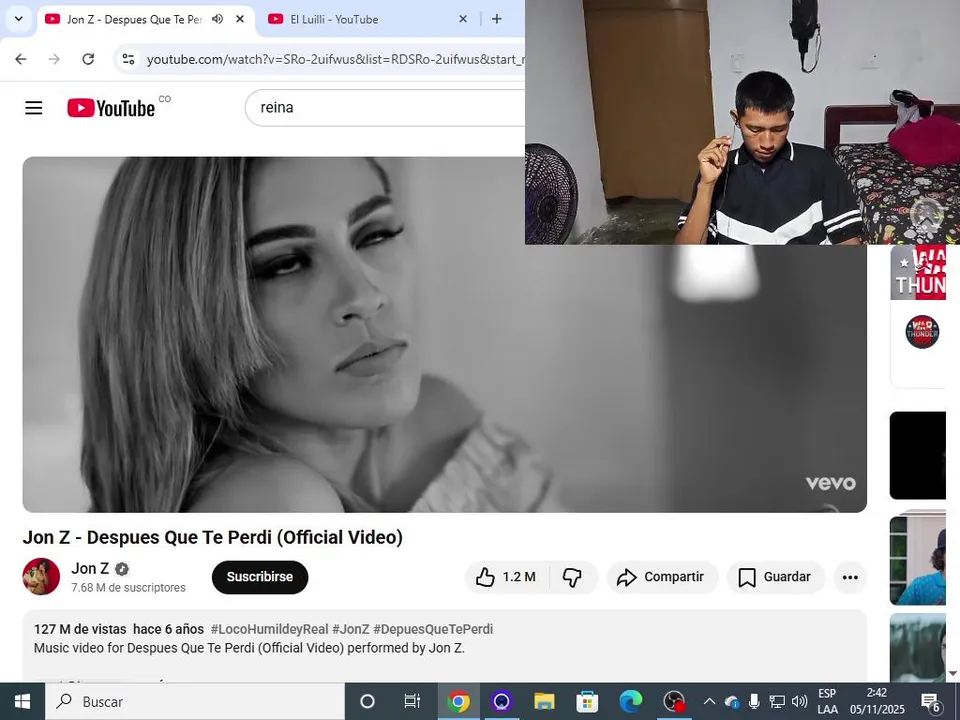Click the taskbar Buscar search box
This screenshot has height=720, width=960.
pyautogui.click(x=195, y=702)
